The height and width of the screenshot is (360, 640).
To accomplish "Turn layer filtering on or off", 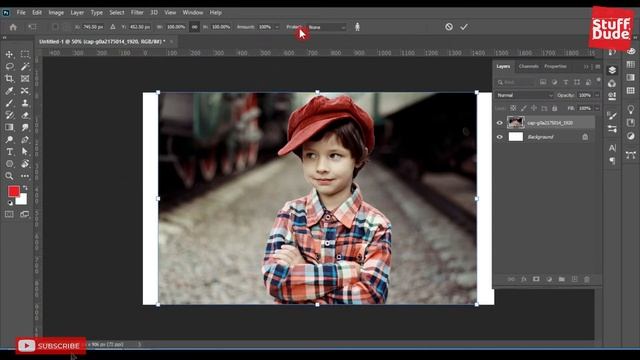I will coord(598,80).
